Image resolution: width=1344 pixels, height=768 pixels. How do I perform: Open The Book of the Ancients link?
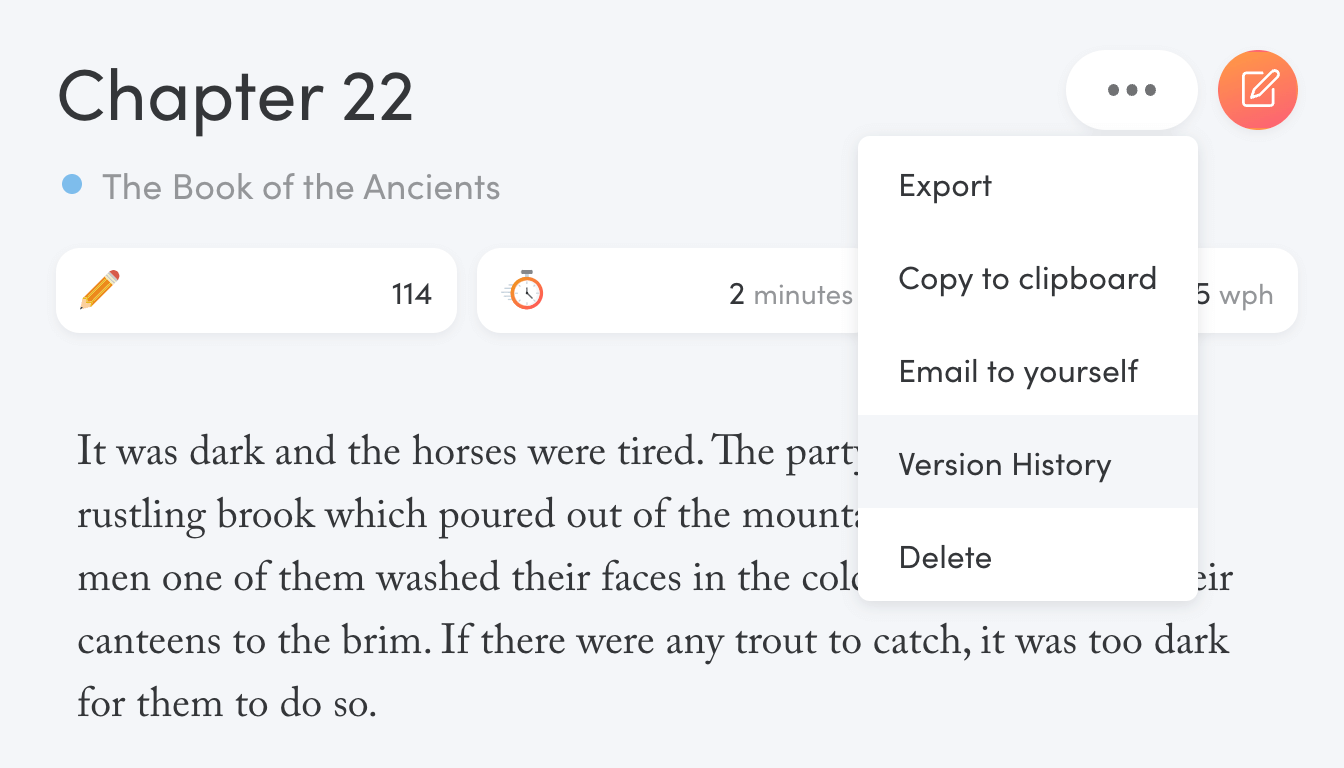[x=301, y=187]
